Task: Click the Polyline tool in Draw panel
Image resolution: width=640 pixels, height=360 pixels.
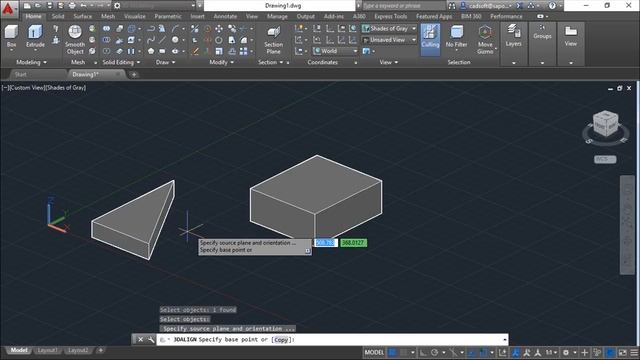Action: pyautogui.click(x=151, y=29)
